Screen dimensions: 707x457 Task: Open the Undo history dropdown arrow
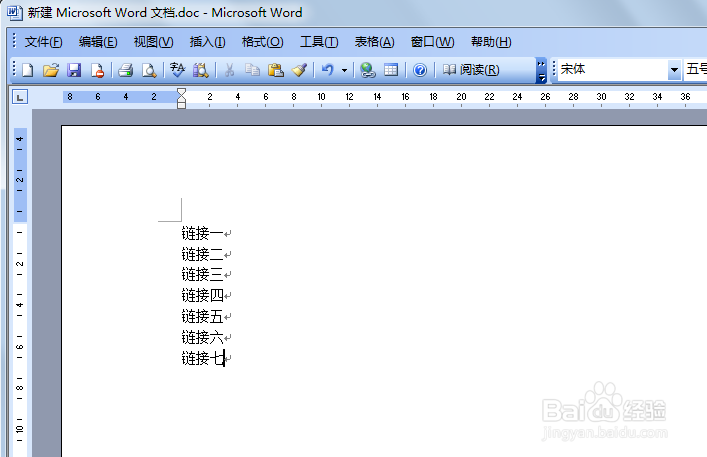point(344,70)
